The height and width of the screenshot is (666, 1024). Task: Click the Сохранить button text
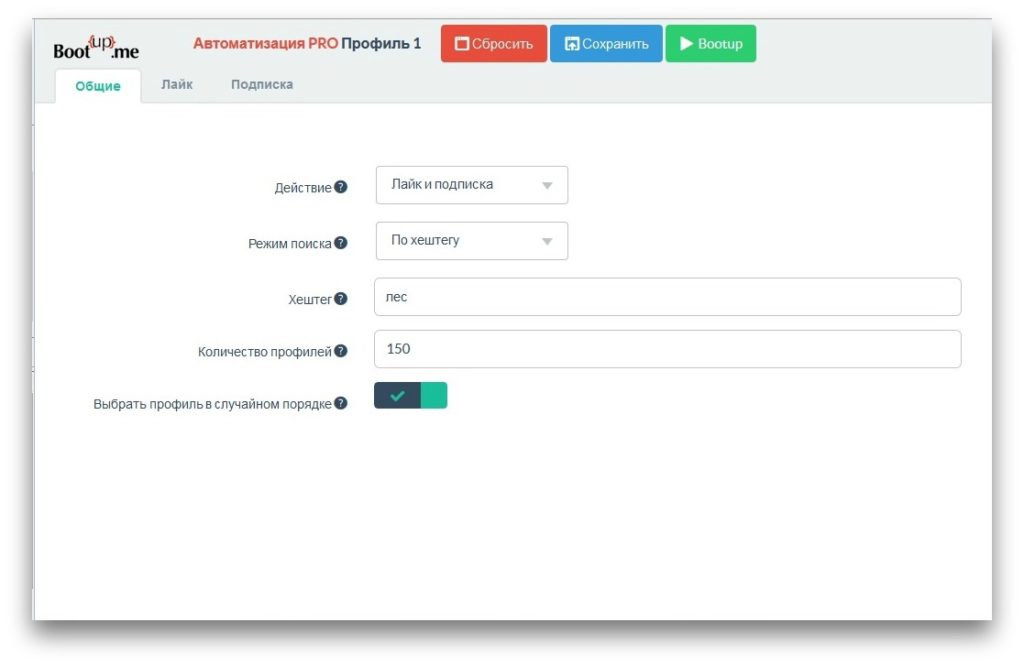pos(615,44)
